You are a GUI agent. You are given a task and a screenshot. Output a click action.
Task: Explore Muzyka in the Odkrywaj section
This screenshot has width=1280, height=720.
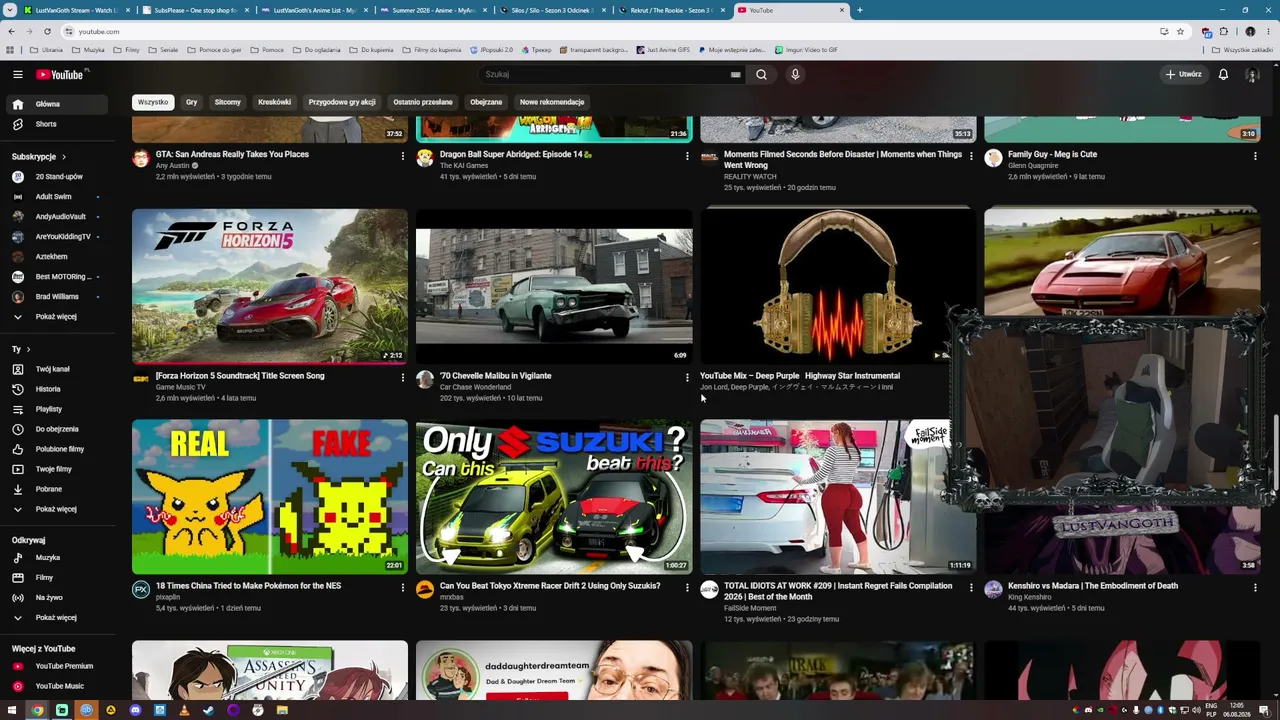click(x=58, y=558)
